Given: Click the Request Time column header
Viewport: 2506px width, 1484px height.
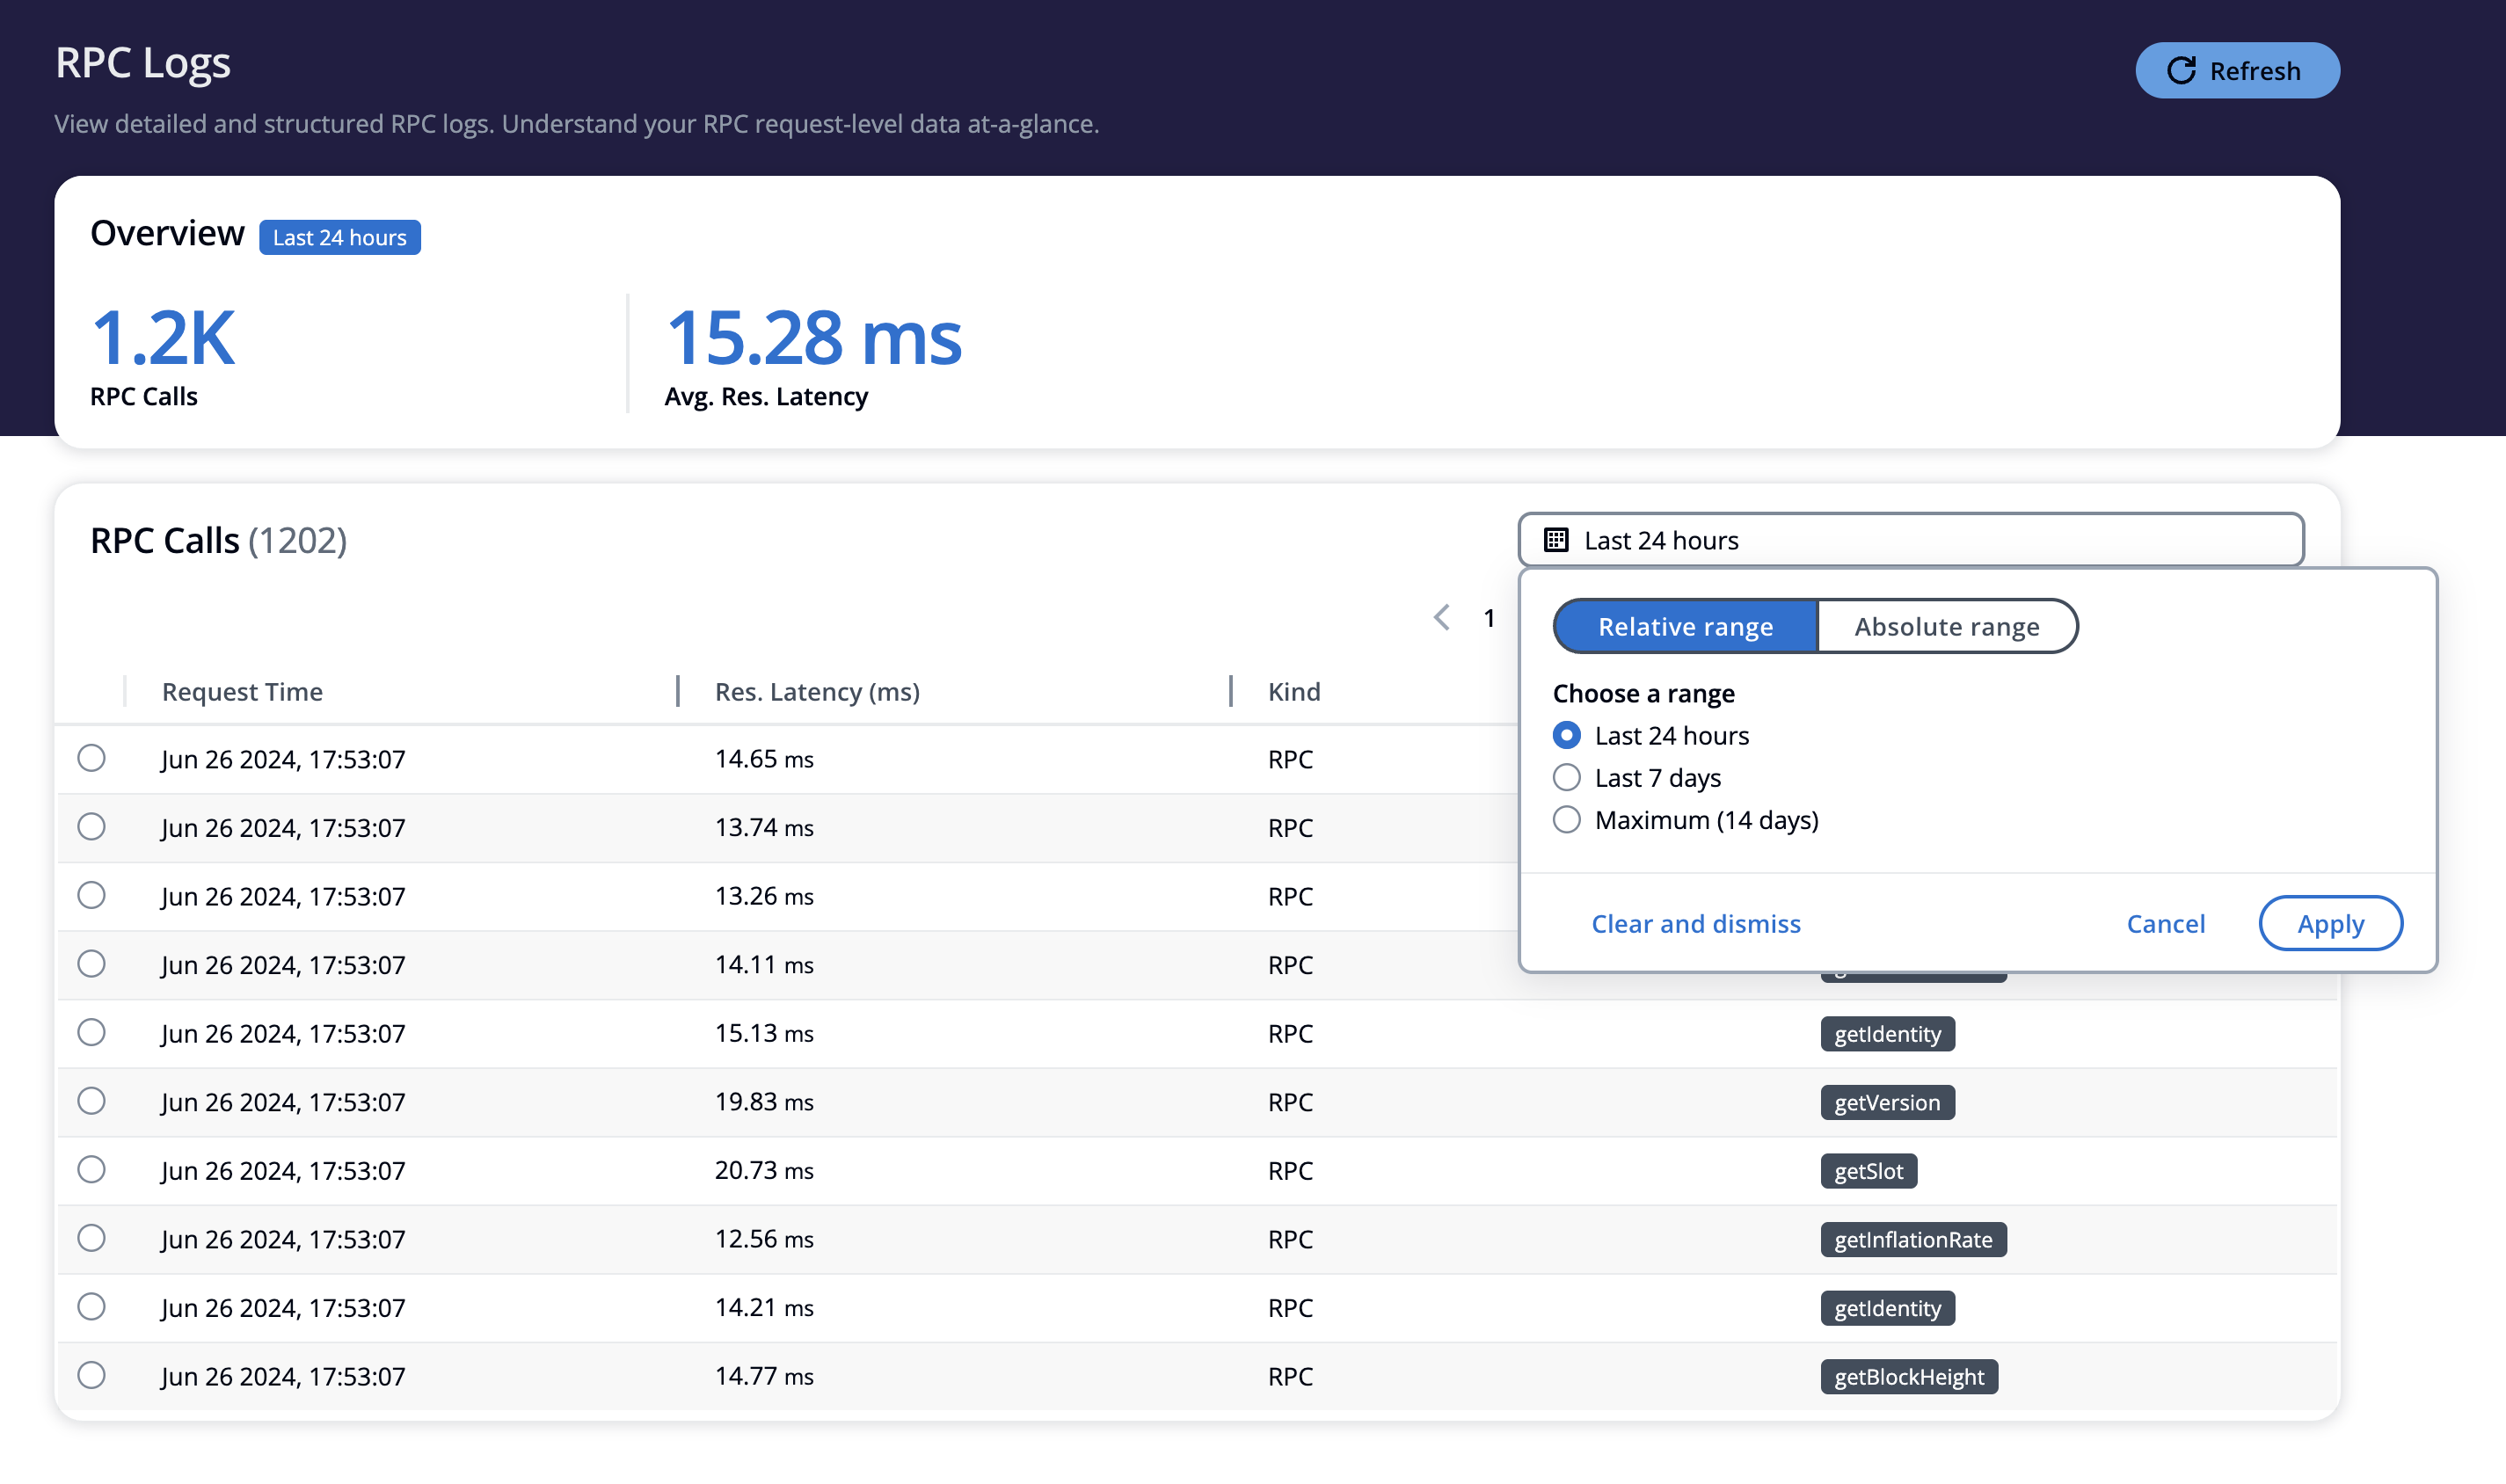Looking at the screenshot, I should [x=242, y=692].
